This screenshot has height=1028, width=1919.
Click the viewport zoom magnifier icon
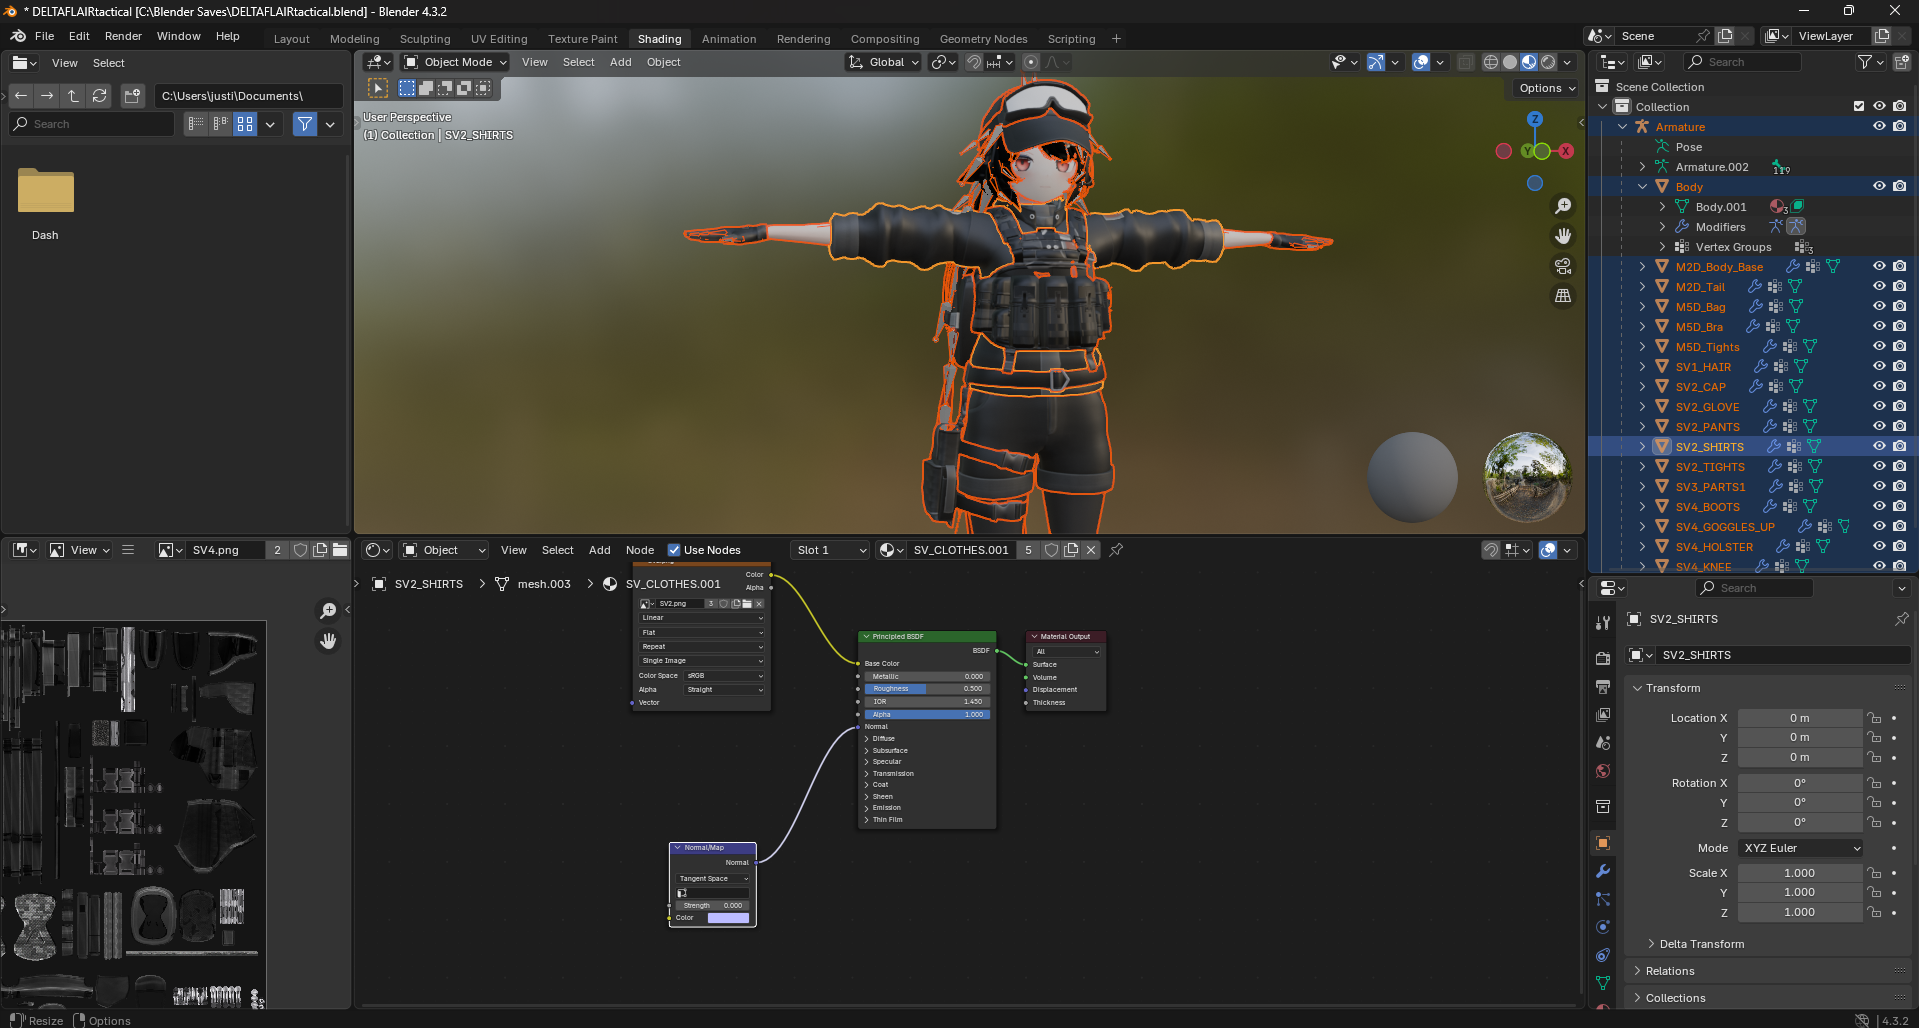(1562, 206)
